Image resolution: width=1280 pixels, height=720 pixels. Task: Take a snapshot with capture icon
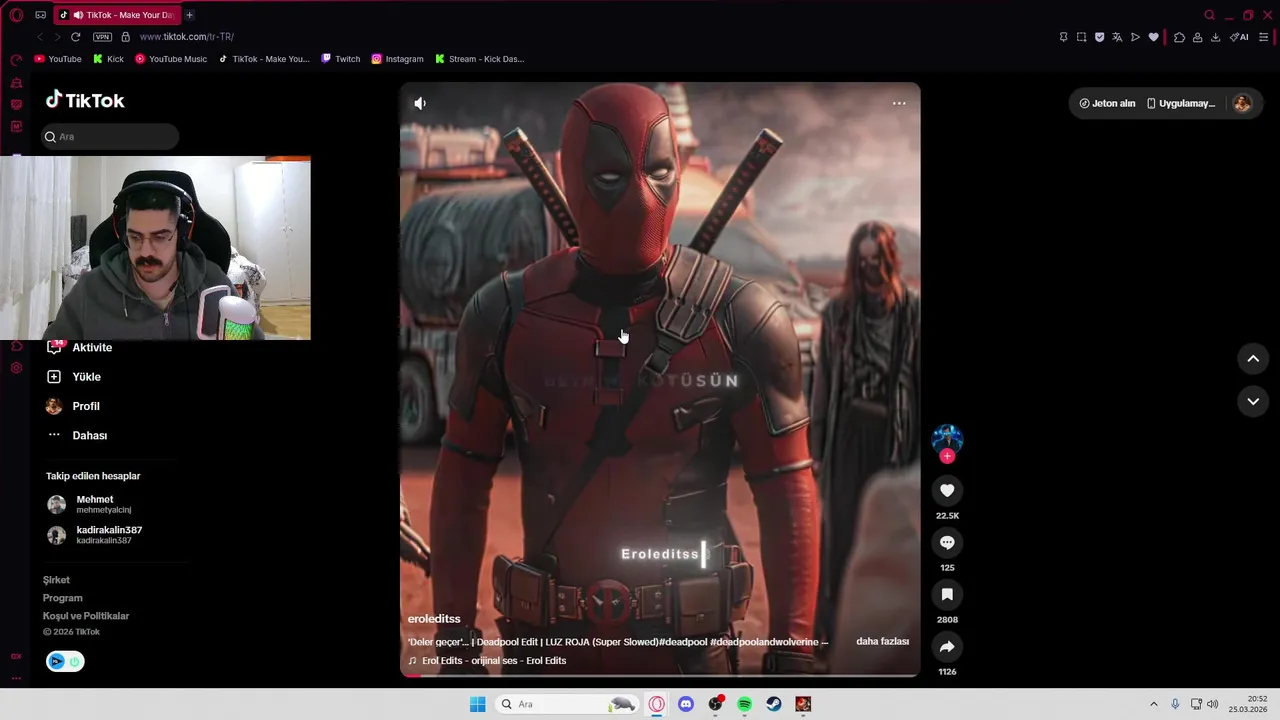1081,37
